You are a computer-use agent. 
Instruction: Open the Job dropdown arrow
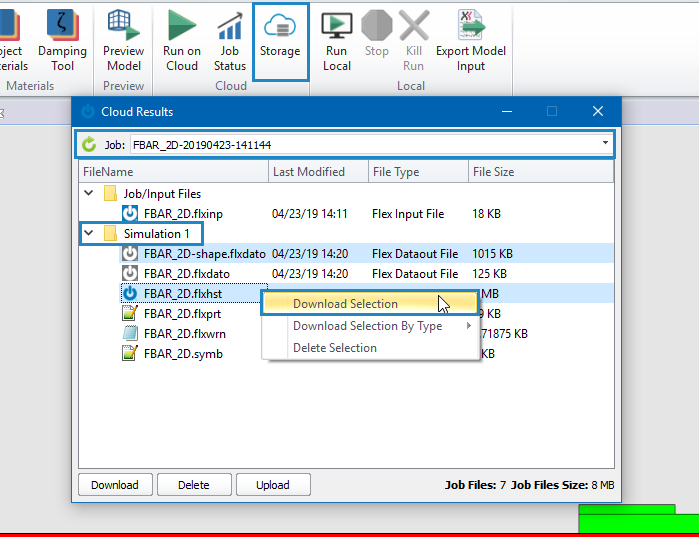(x=605, y=143)
